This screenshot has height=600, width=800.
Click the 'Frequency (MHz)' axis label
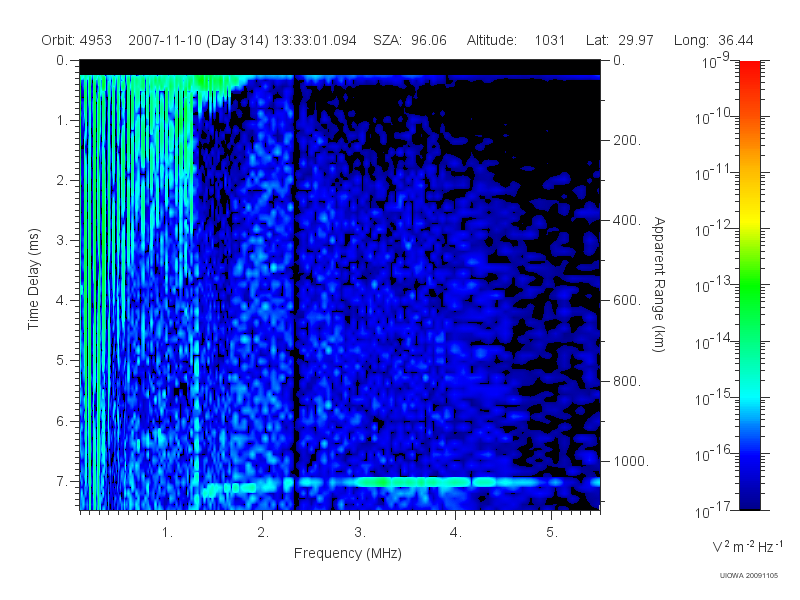[x=347, y=554]
